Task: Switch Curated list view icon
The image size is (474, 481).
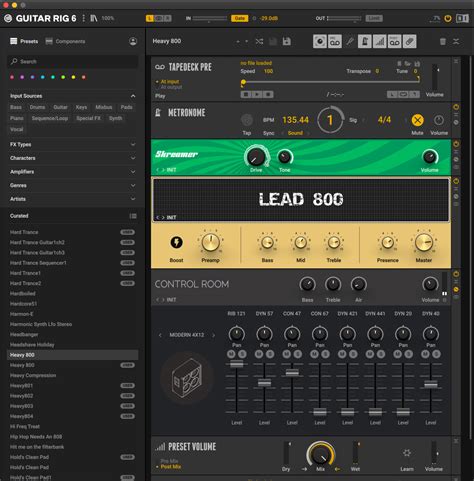Action: (x=133, y=216)
